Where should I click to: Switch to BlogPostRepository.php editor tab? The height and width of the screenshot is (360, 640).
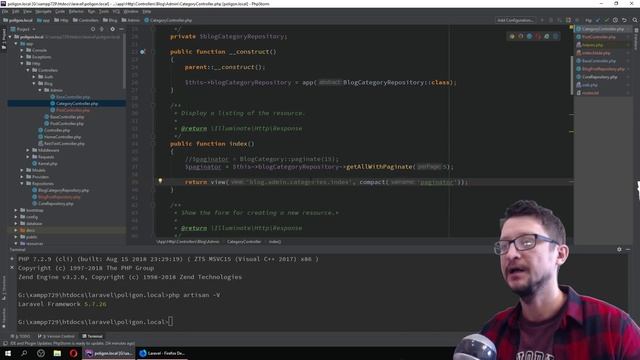602,69
